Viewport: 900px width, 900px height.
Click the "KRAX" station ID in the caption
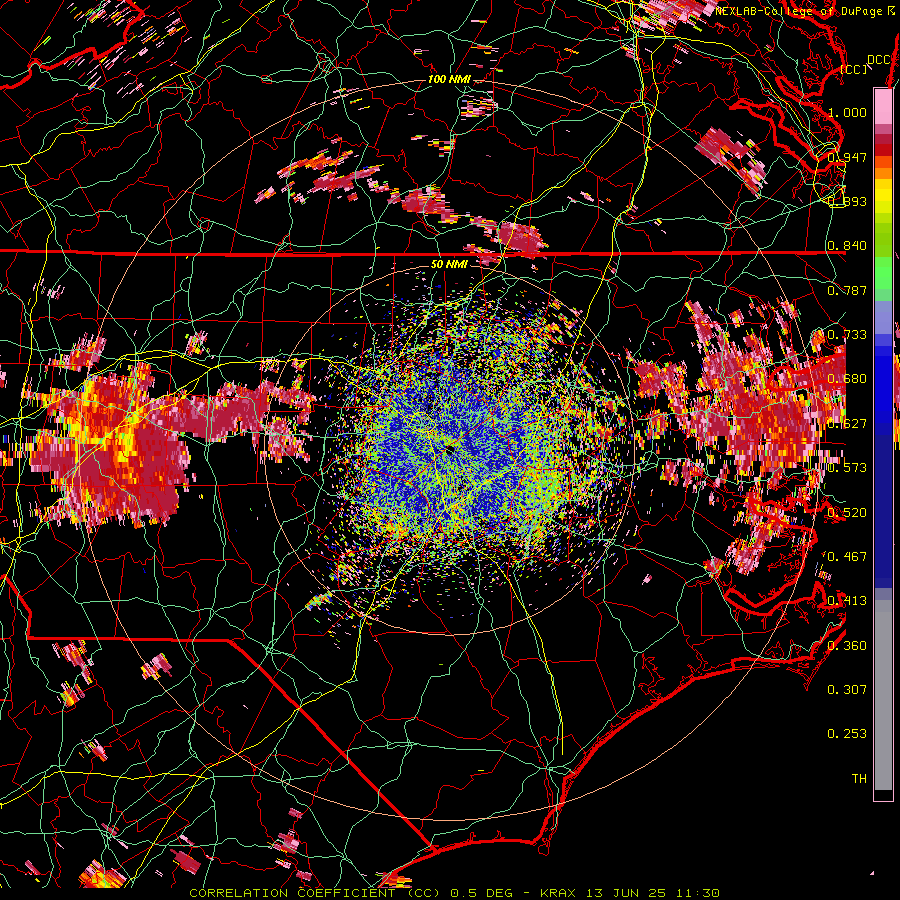(558, 893)
